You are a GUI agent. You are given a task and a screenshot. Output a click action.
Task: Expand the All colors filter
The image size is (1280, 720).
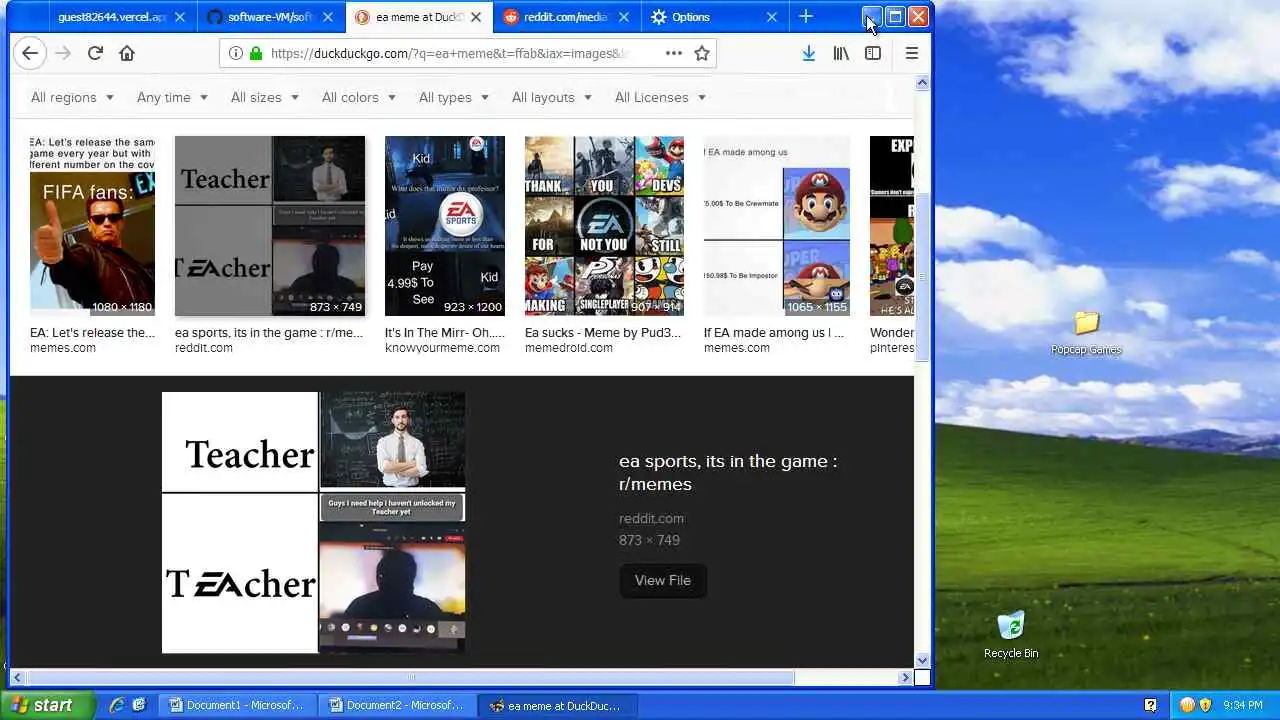[358, 97]
